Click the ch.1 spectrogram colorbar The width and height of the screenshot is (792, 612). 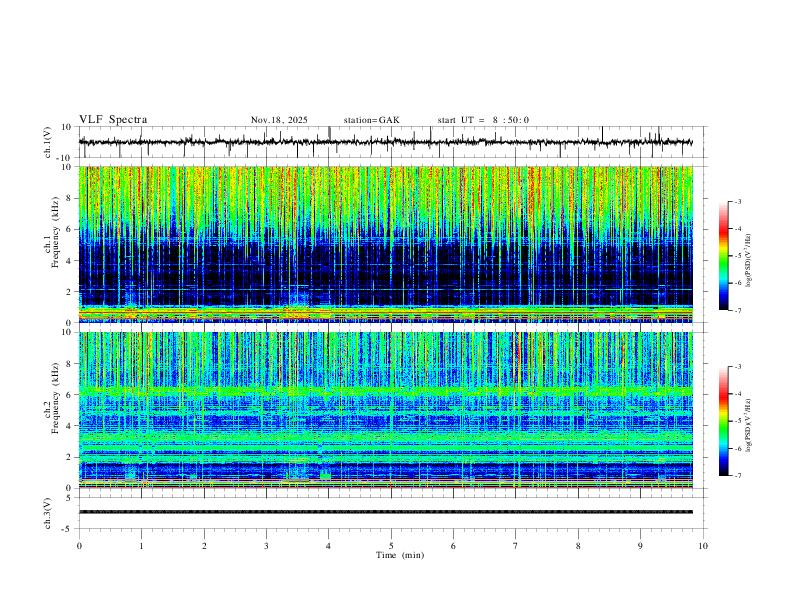pyautogui.click(x=724, y=256)
